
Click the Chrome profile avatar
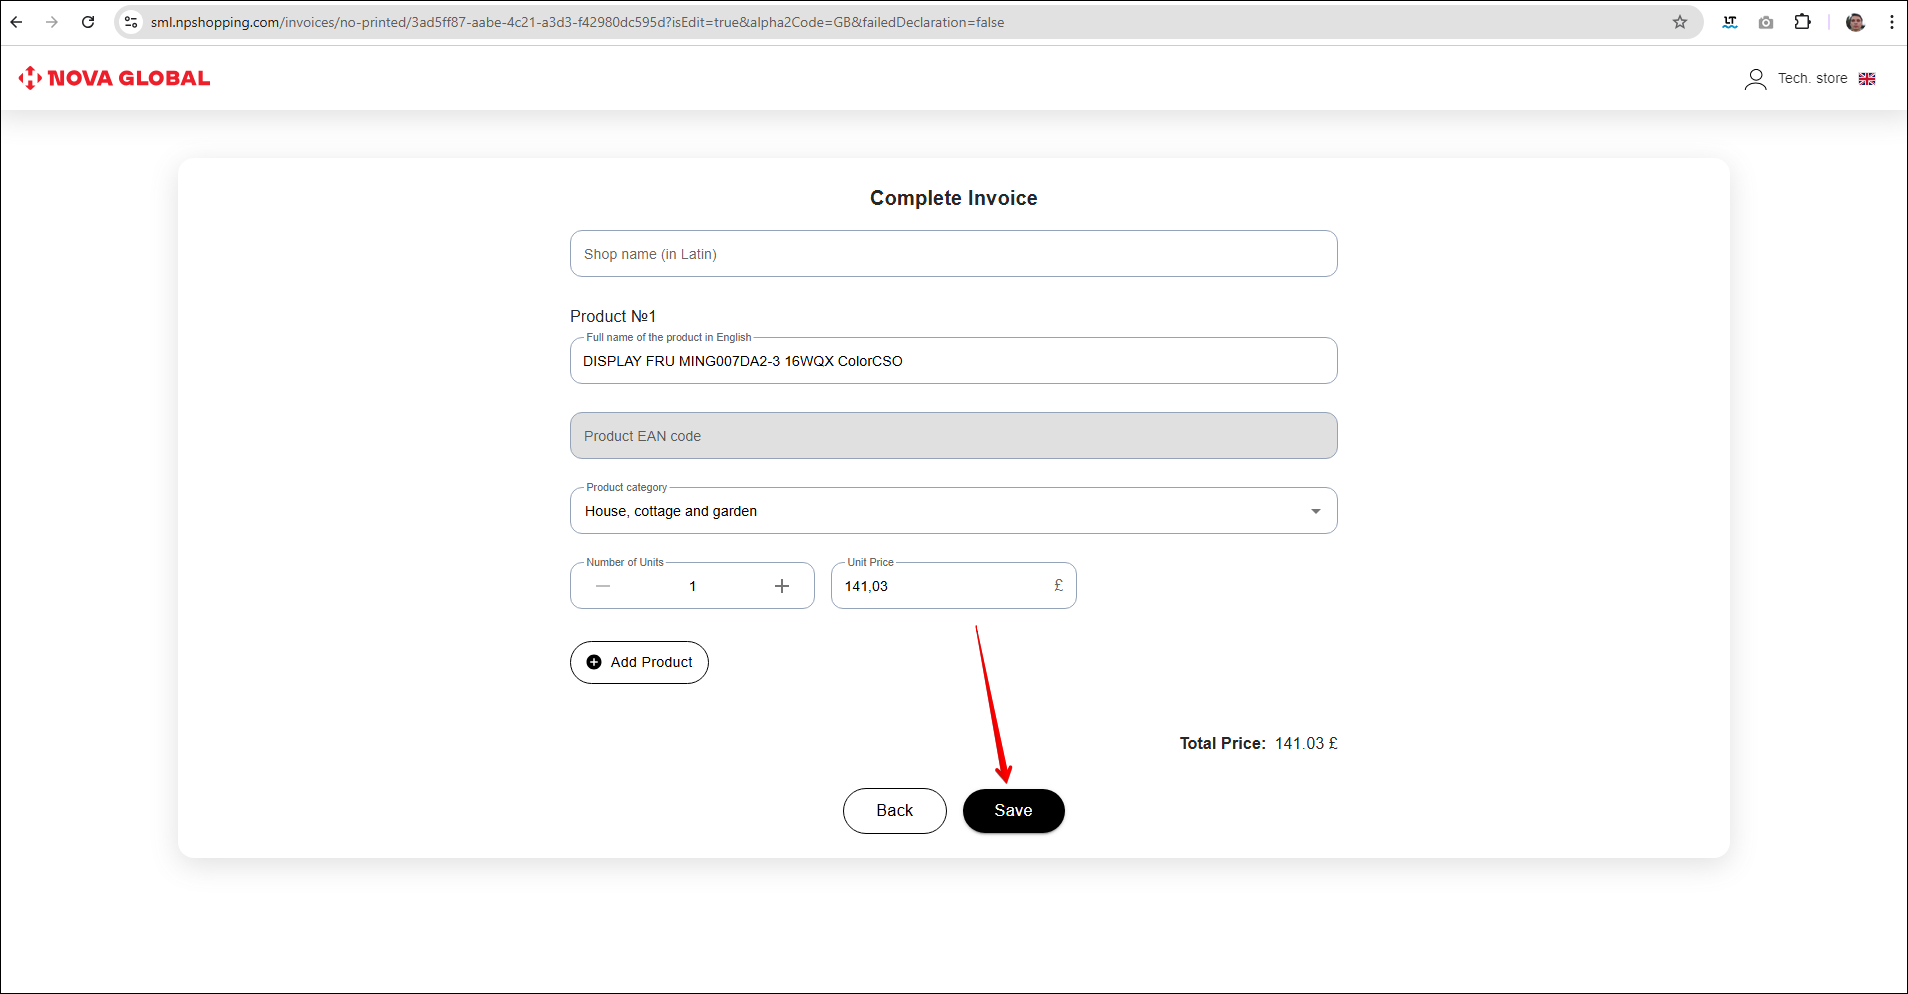click(1855, 22)
